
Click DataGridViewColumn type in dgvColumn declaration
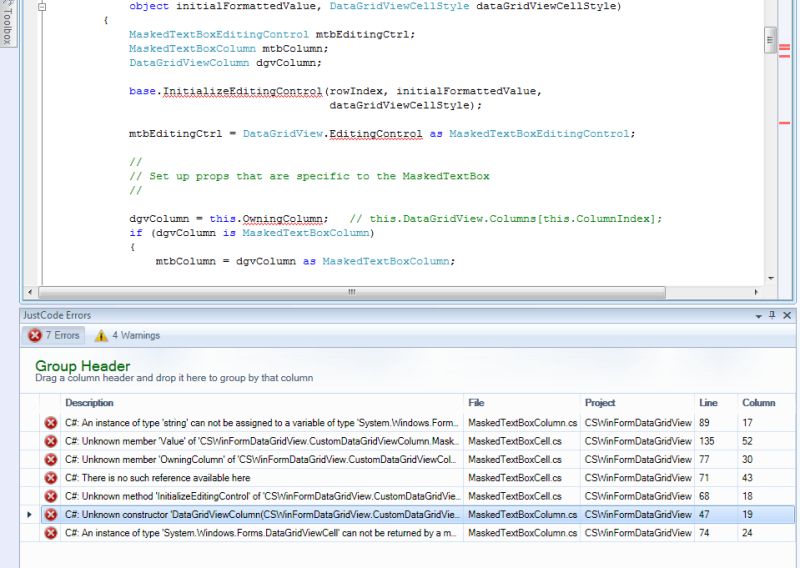tap(189, 63)
